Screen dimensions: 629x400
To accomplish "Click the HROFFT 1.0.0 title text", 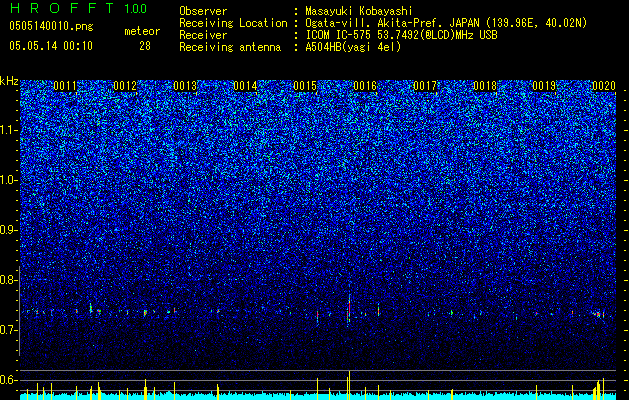I will pos(79,8).
